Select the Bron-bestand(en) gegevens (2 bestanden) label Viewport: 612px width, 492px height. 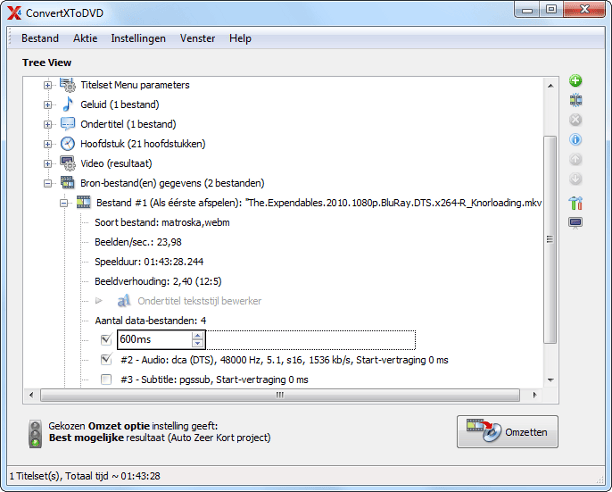(x=172, y=183)
